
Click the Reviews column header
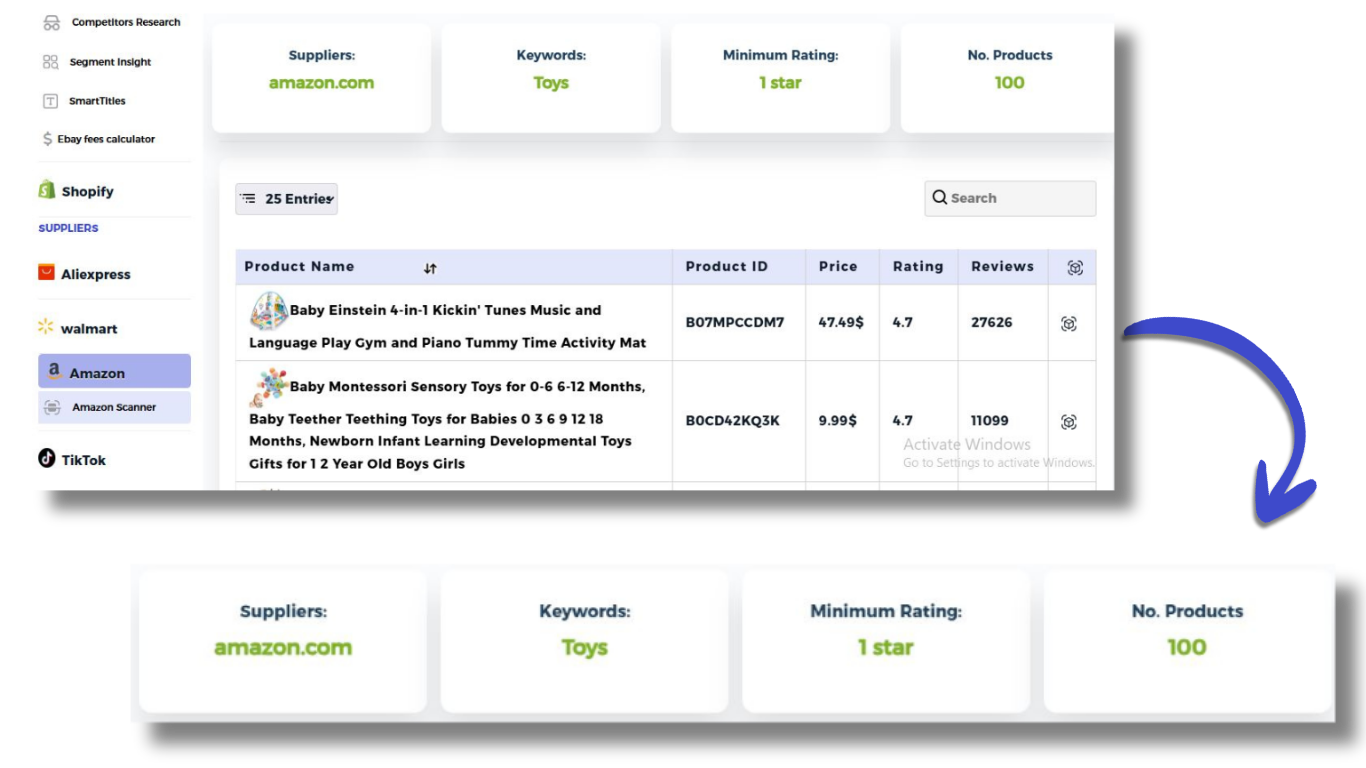point(1002,267)
